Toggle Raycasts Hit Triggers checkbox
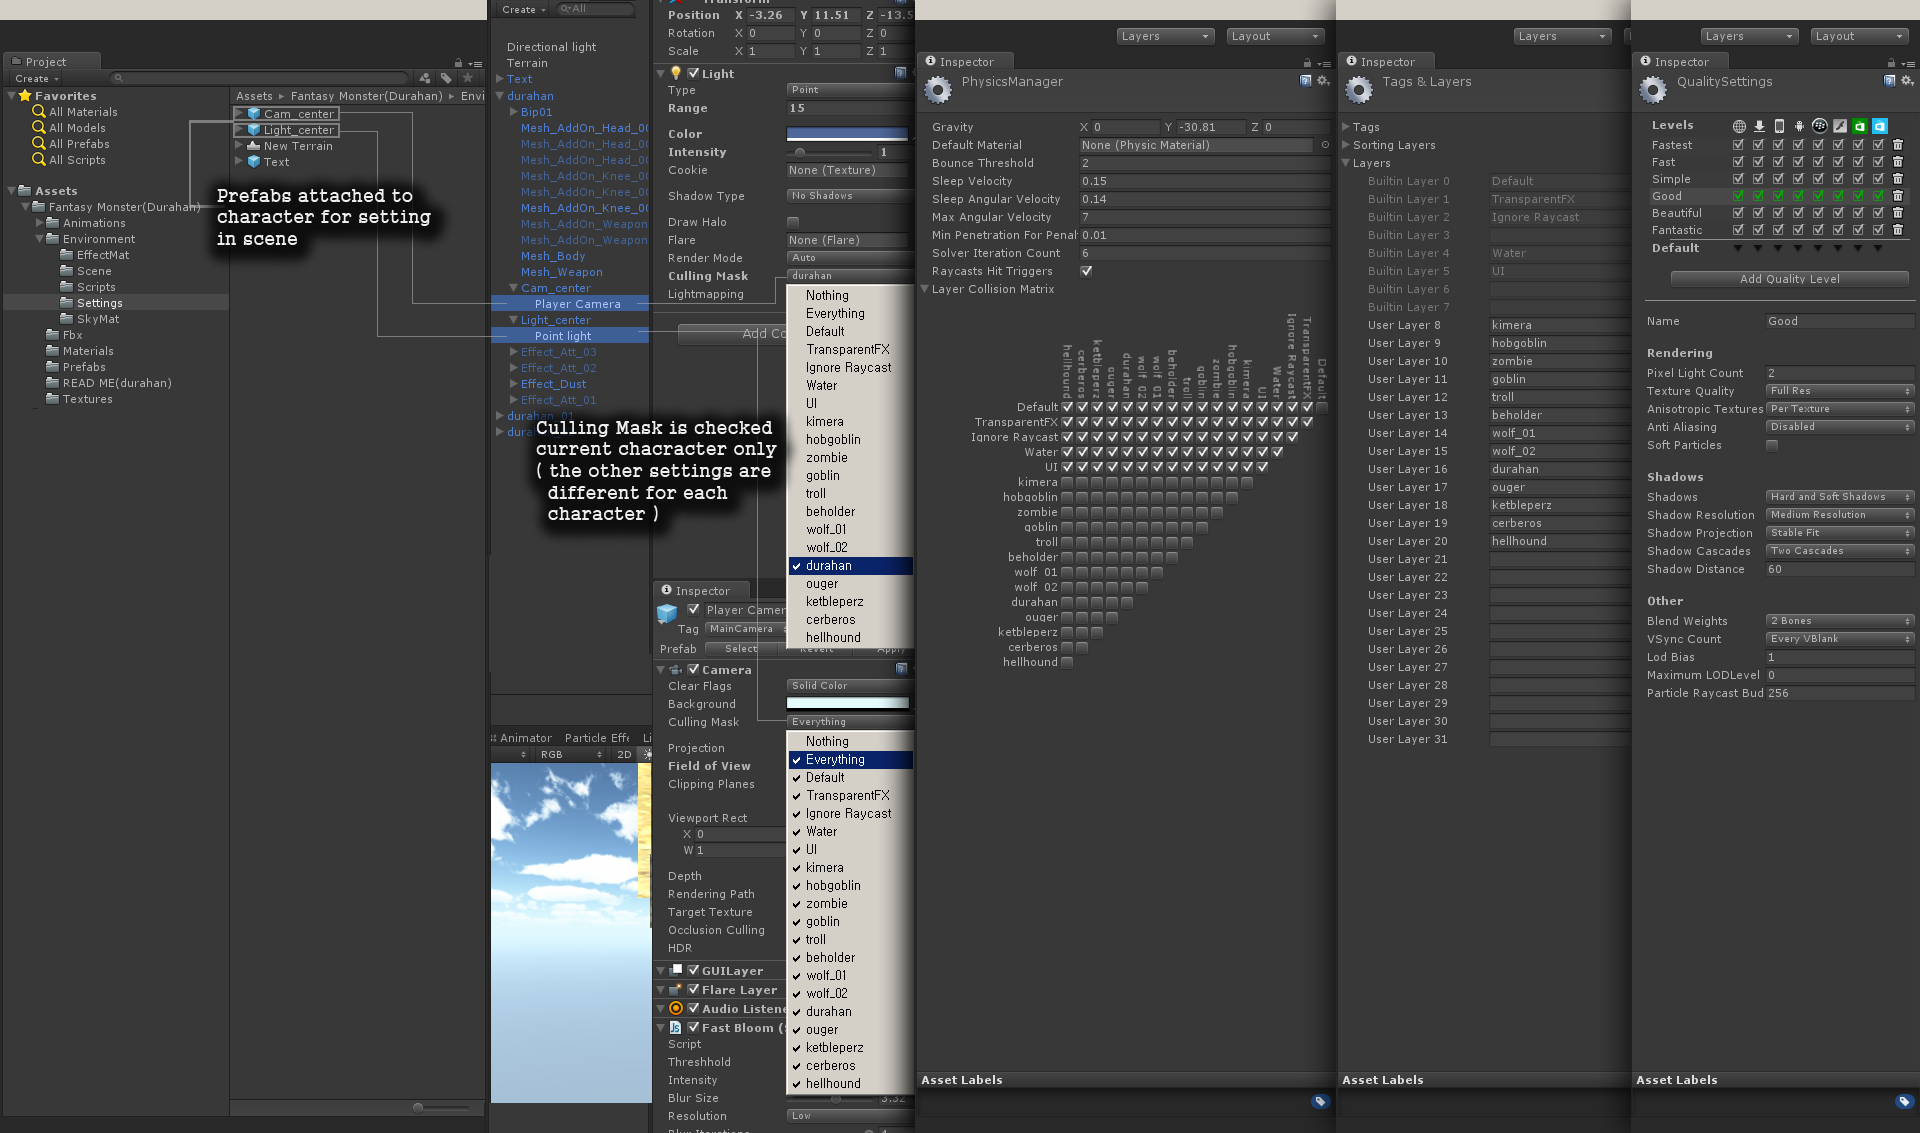The width and height of the screenshot is (1920, 1133). (x=1086, y=271)
